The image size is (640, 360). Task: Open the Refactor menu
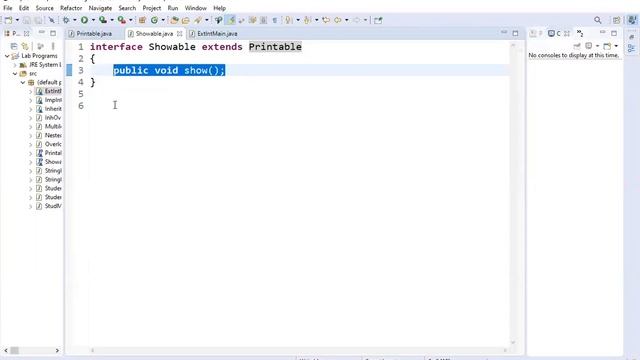tap(71, 8)
